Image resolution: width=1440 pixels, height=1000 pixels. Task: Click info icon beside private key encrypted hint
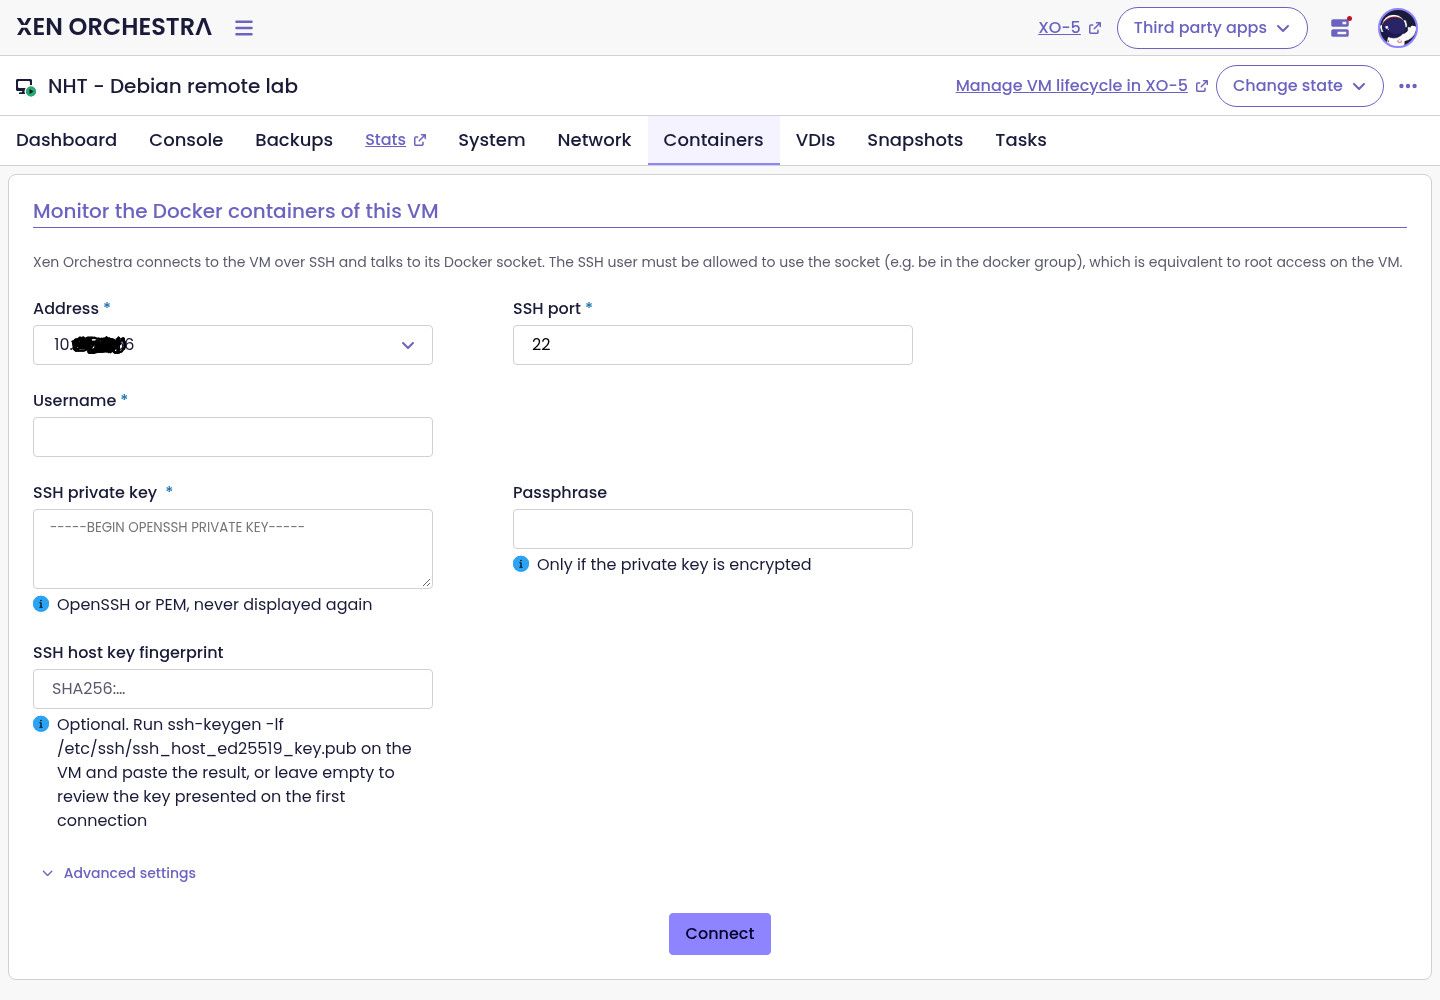[x=521, y=564]
